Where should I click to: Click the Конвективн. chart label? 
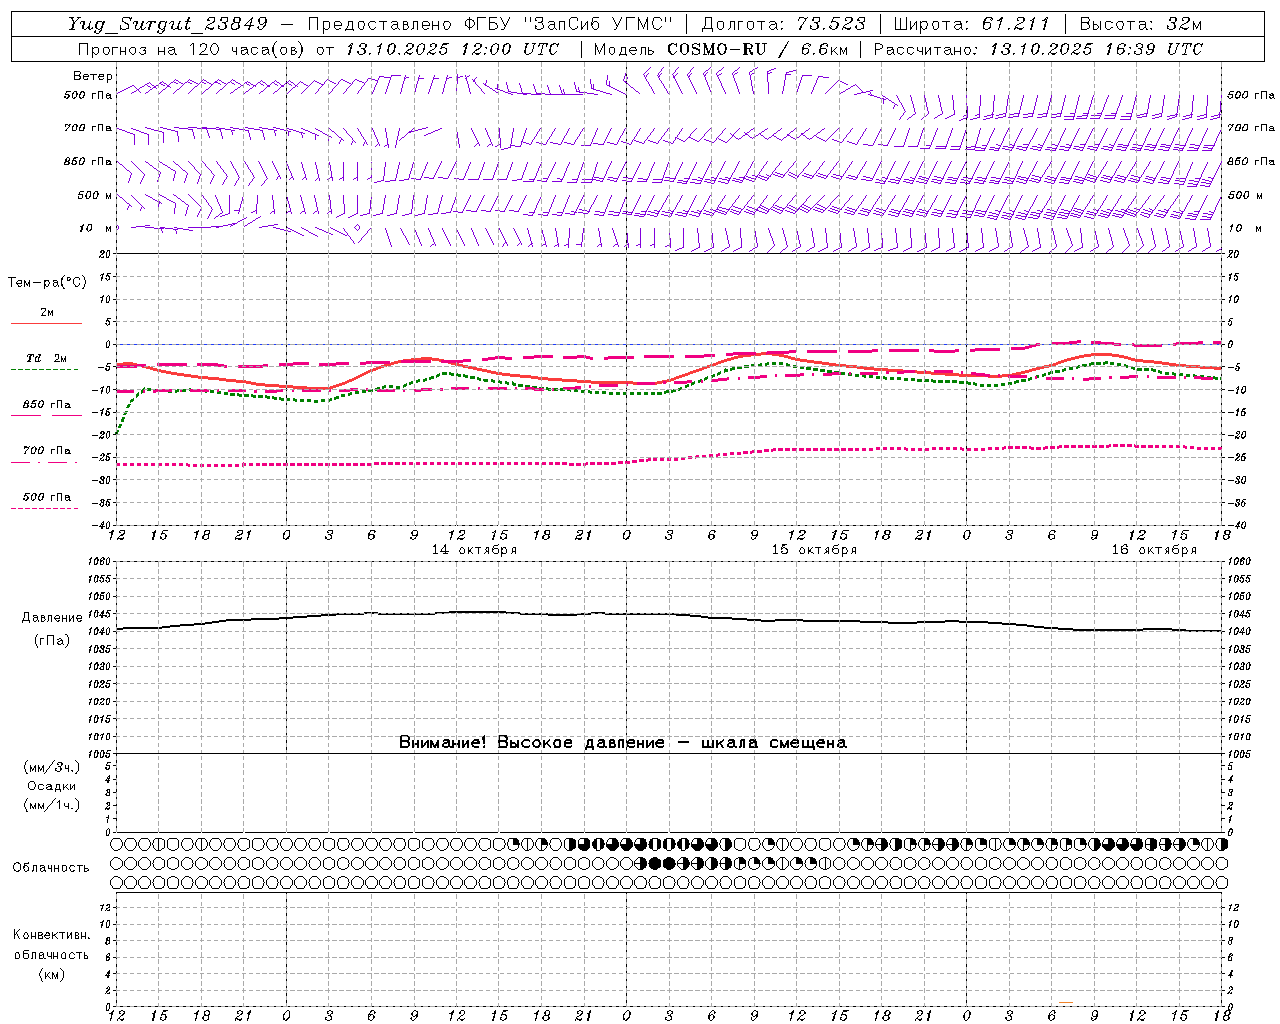(51, 935)
